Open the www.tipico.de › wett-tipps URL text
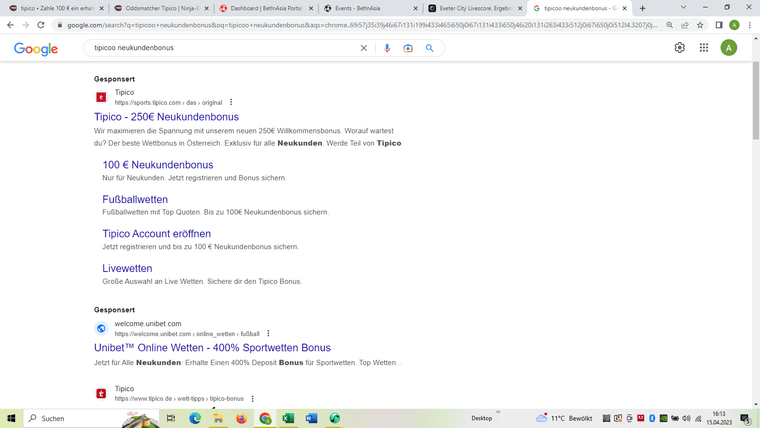Image resolution: width=760 pixels, height=428 pixels. pyautogui.click(x=179, y=398)
